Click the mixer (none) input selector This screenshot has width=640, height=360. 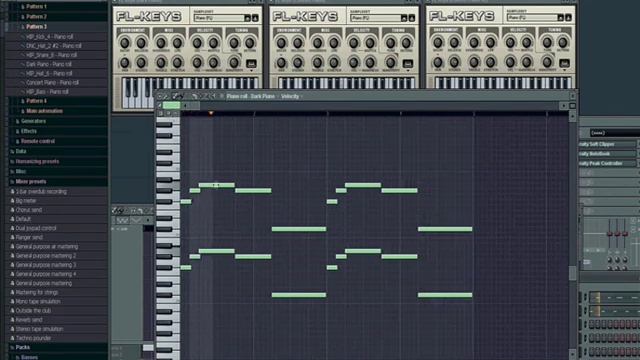(614, 133)
